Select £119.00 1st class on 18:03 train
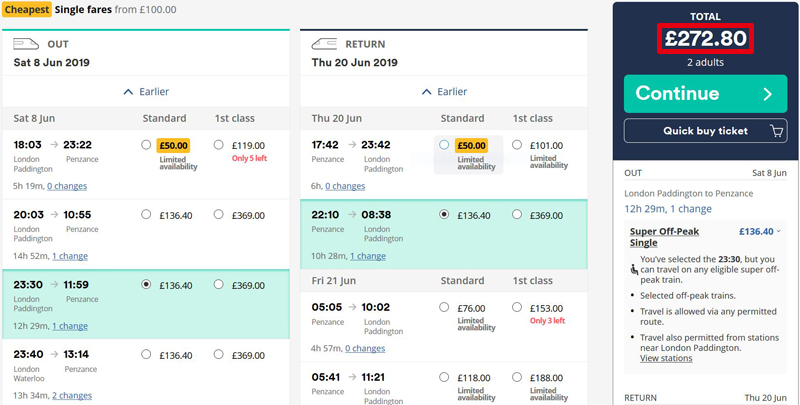 (x=219, y=145)
